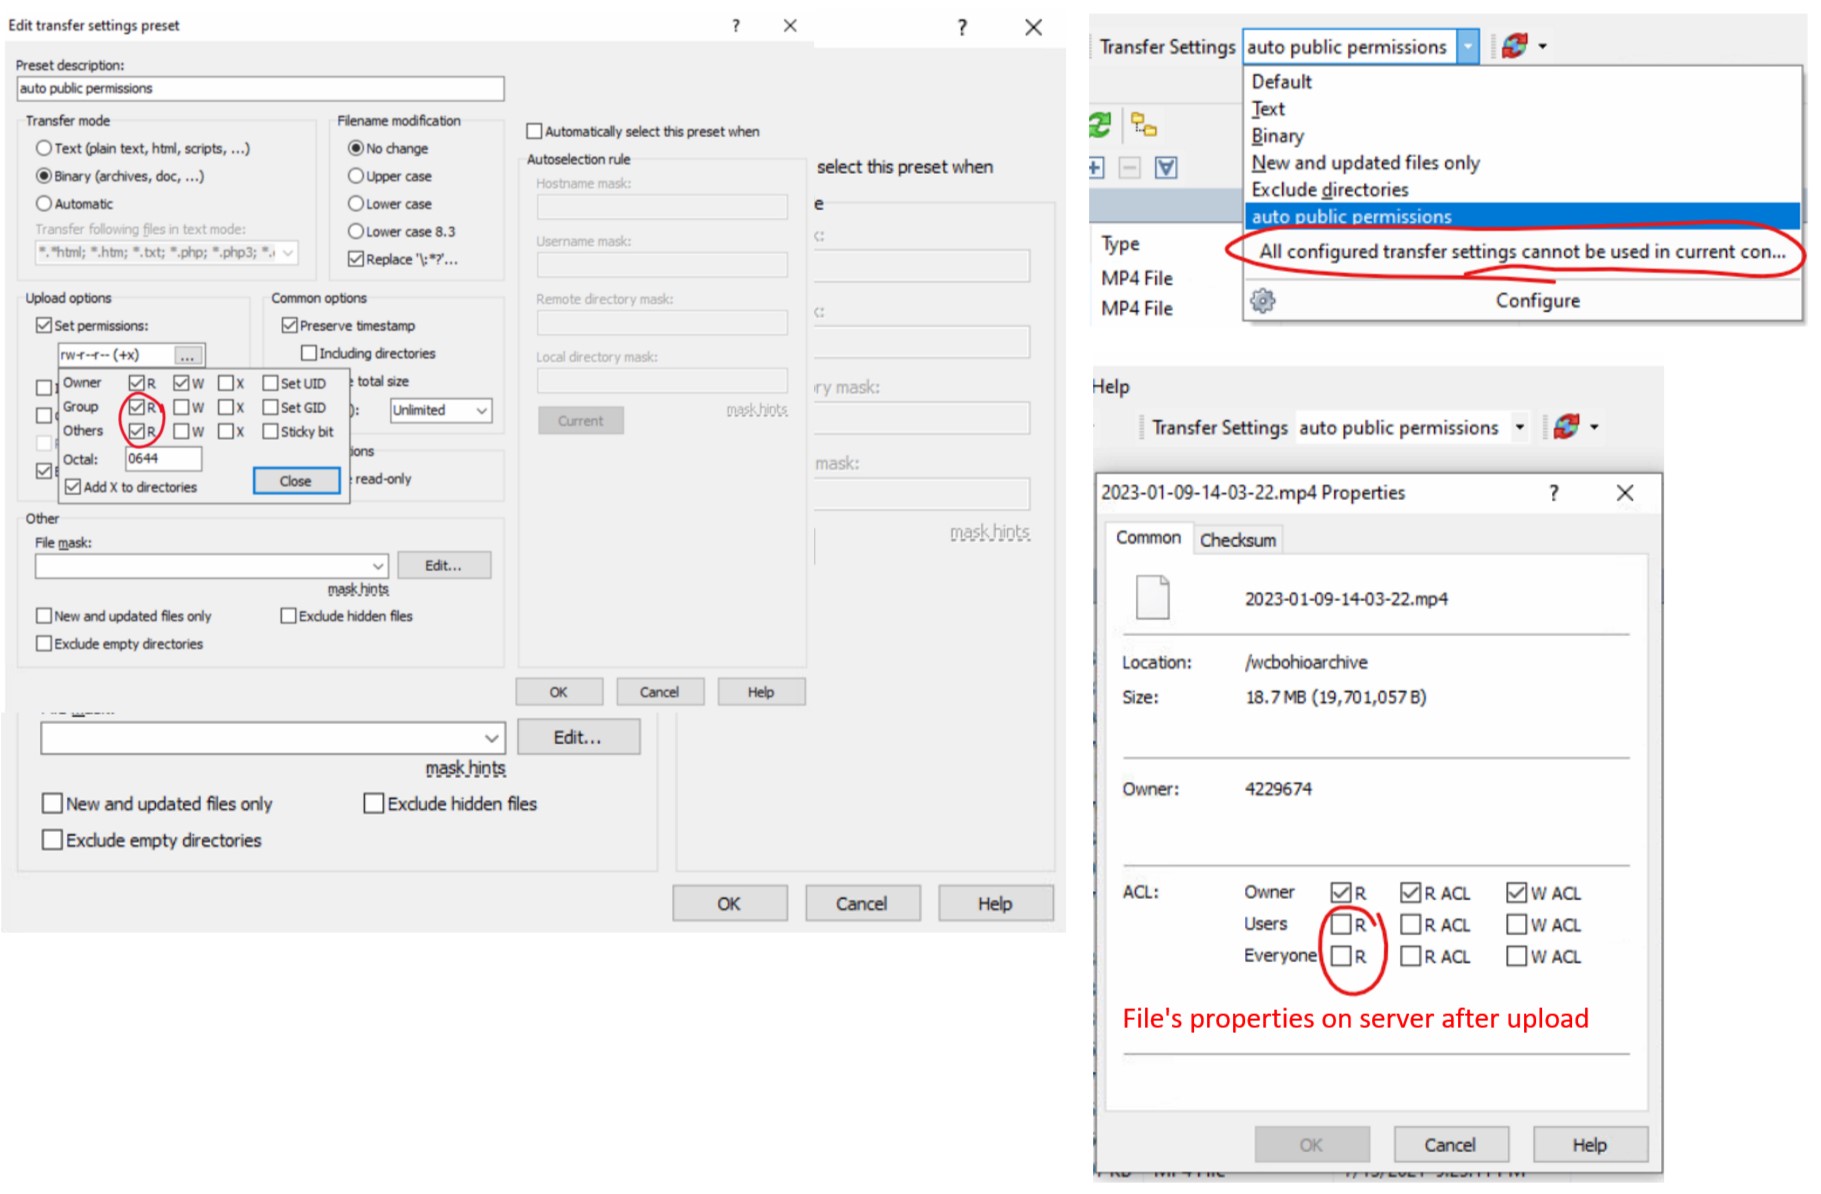1821x1194 pixels.
Task: Click the green refresh icon
Action: pos(1100,125)
